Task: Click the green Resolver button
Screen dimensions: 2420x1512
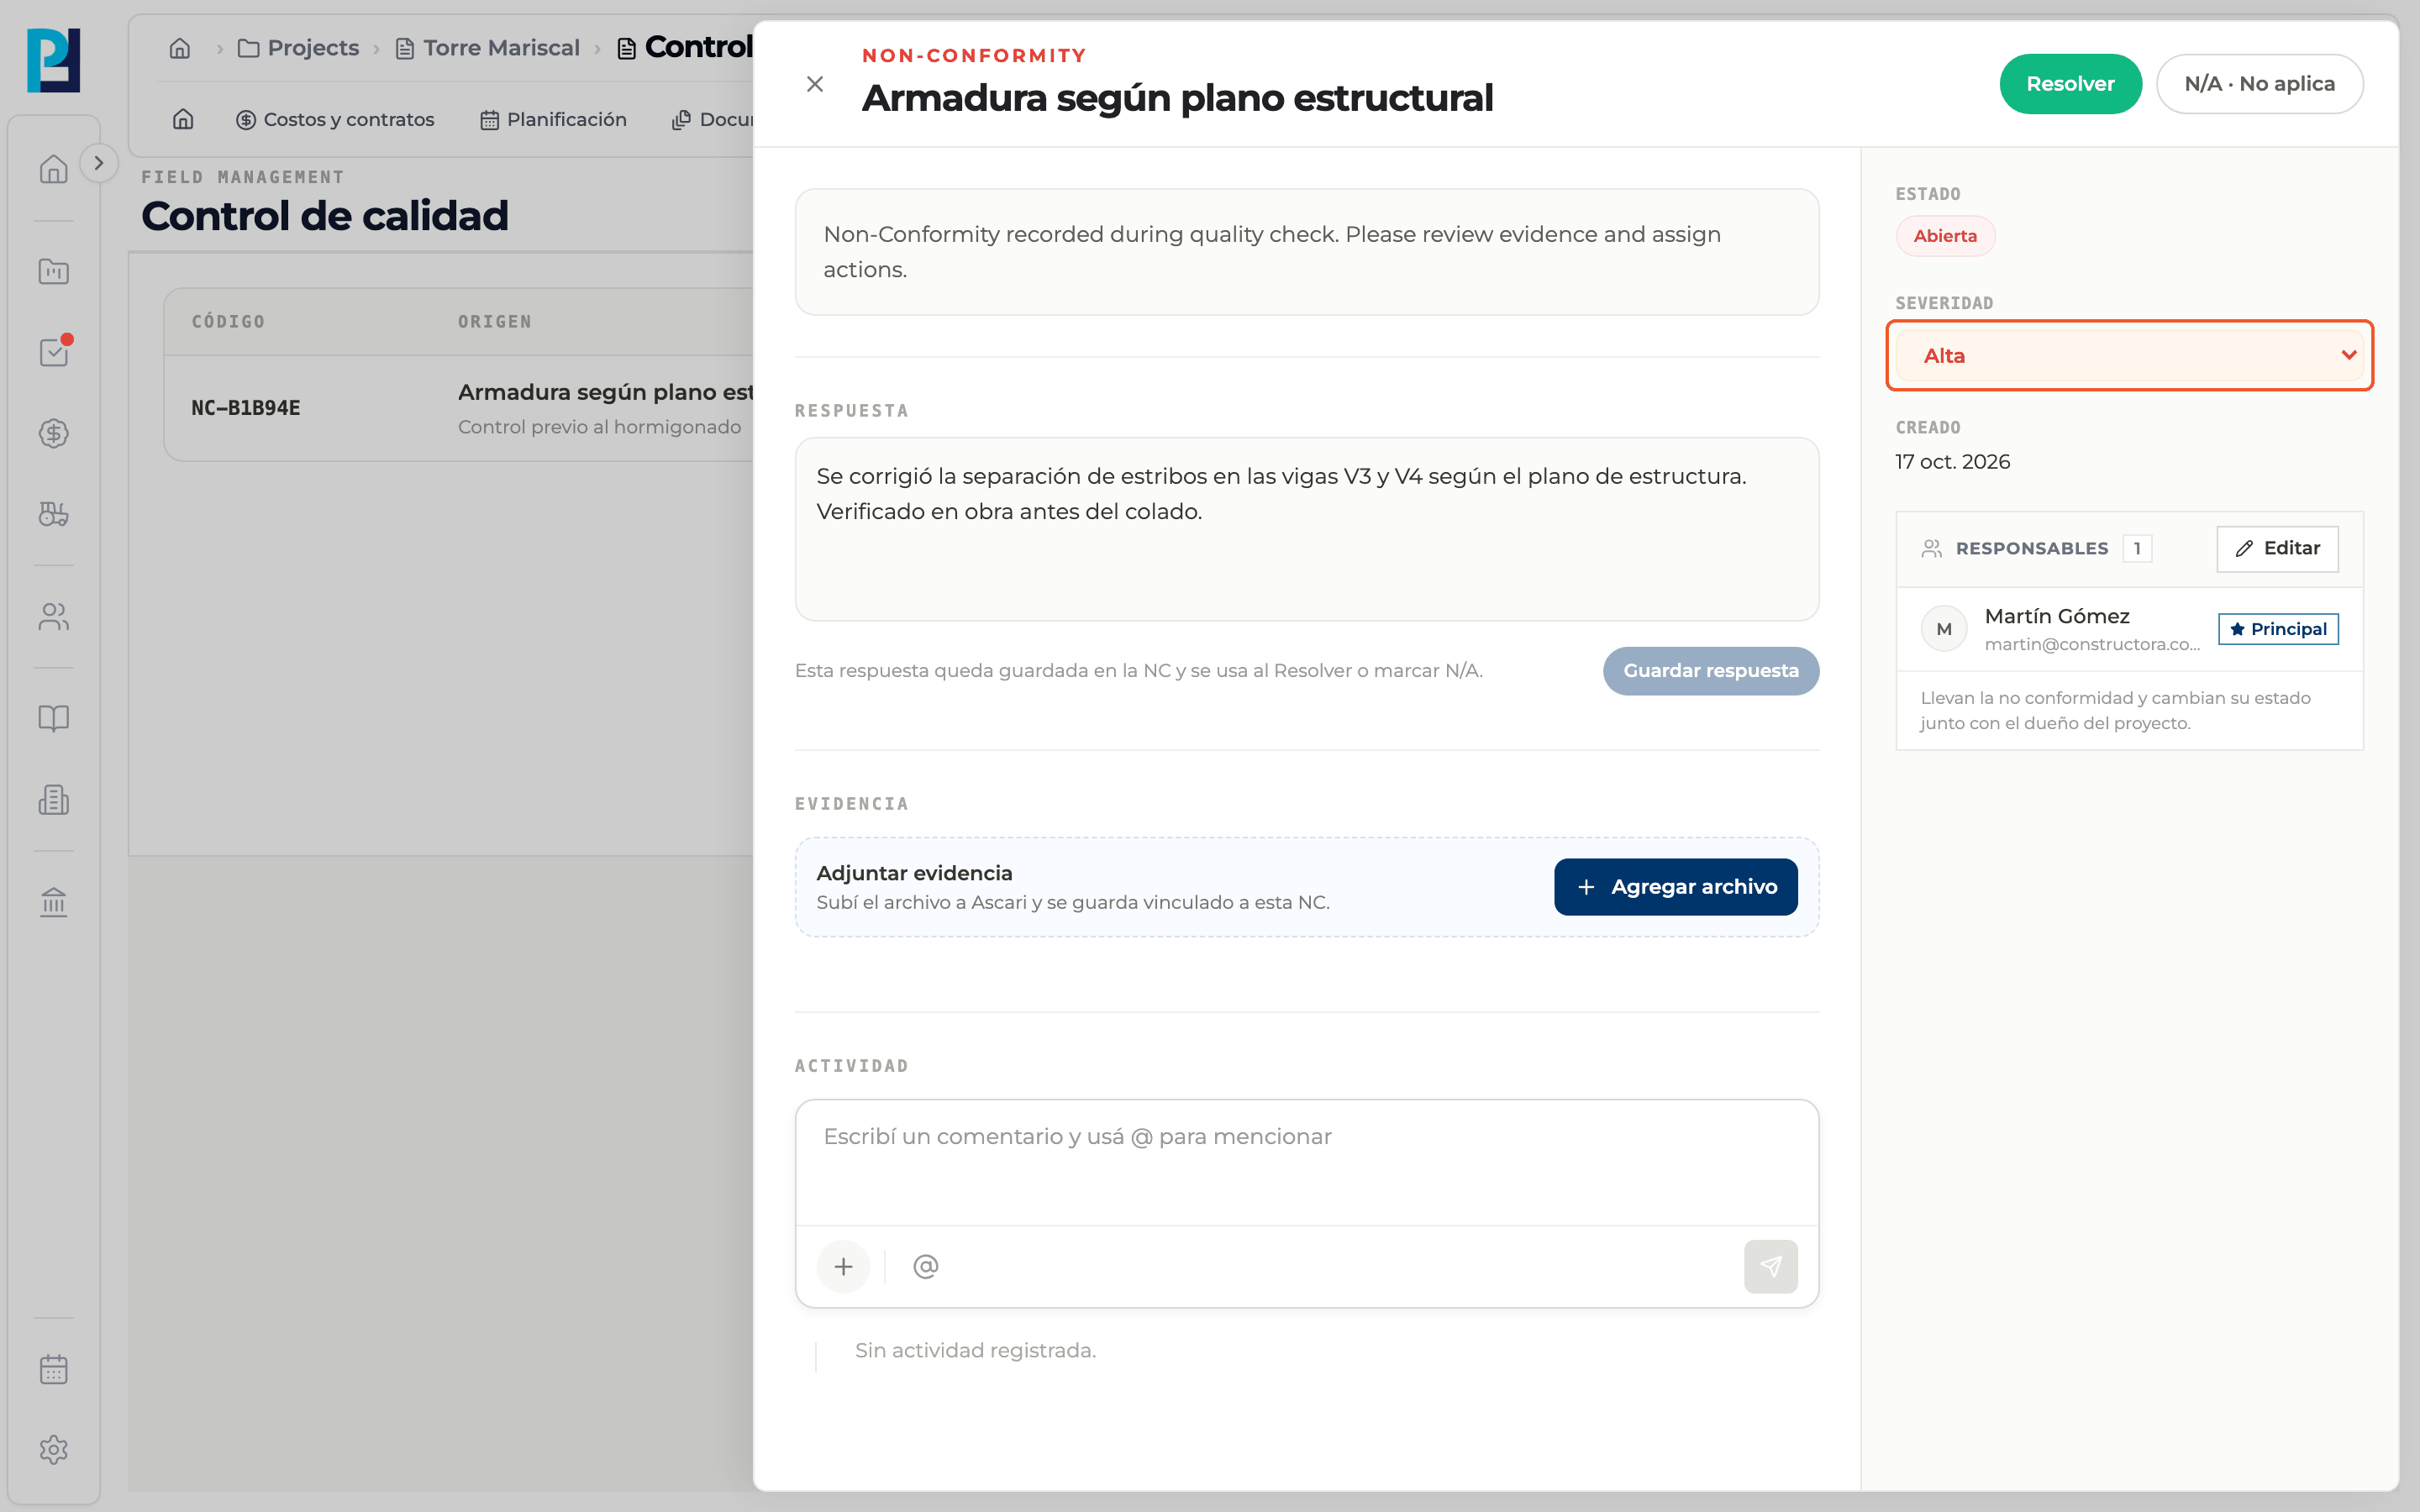Action: coord(2070,84)
